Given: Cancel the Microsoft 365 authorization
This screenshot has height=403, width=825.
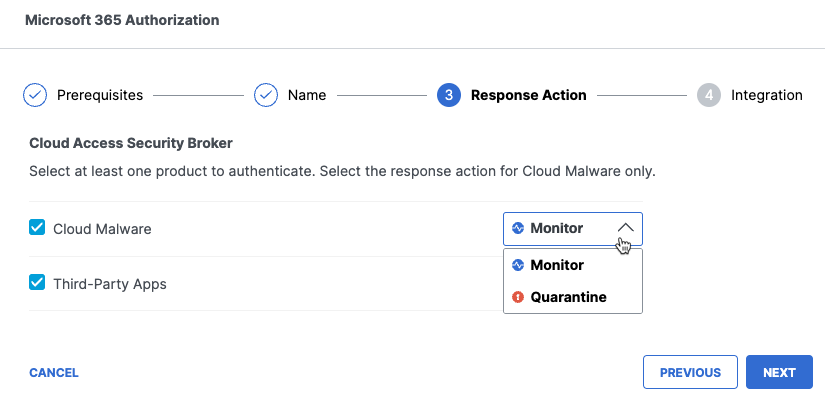Looking at the screenshot, I should click(54, 373).
